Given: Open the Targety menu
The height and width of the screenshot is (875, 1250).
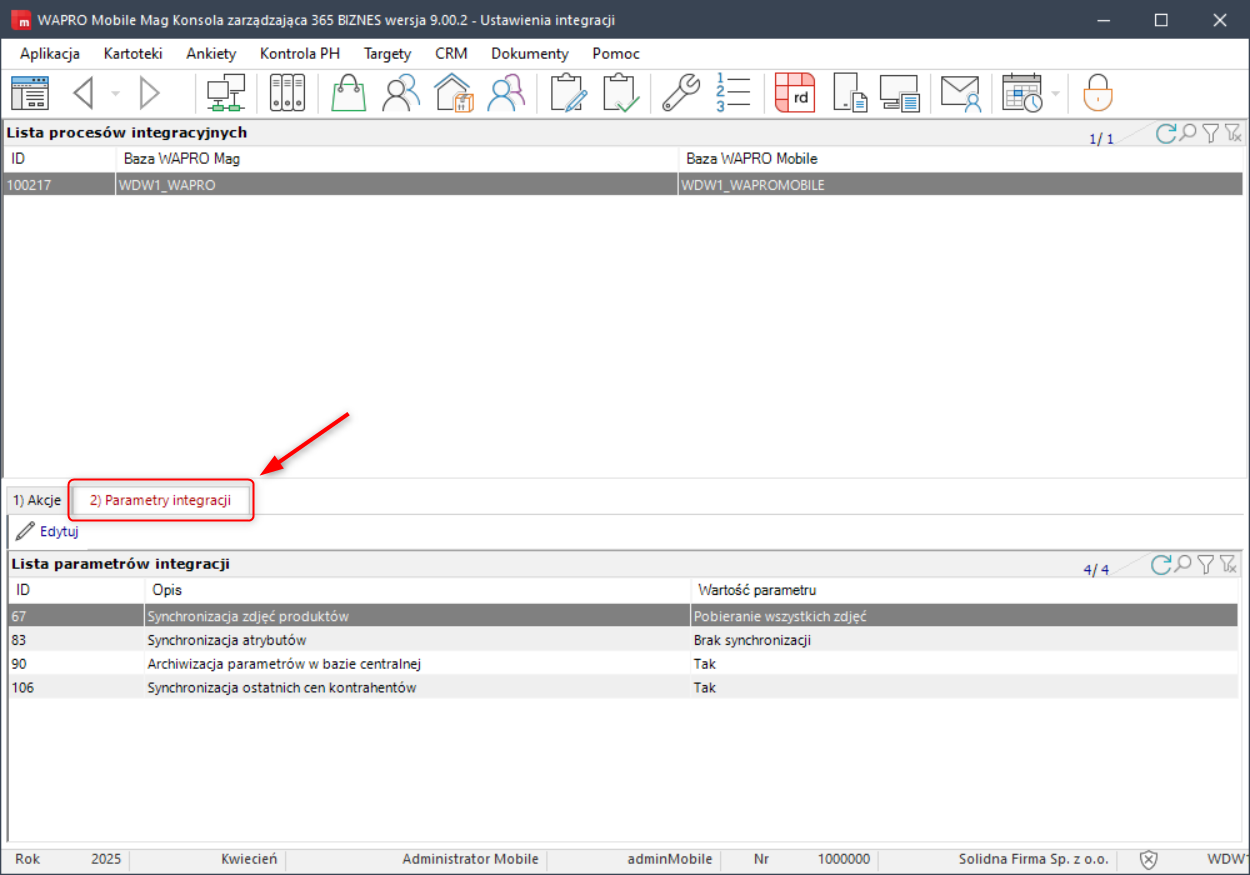Looking at the screenshot, I should click(x=387, y=54).
